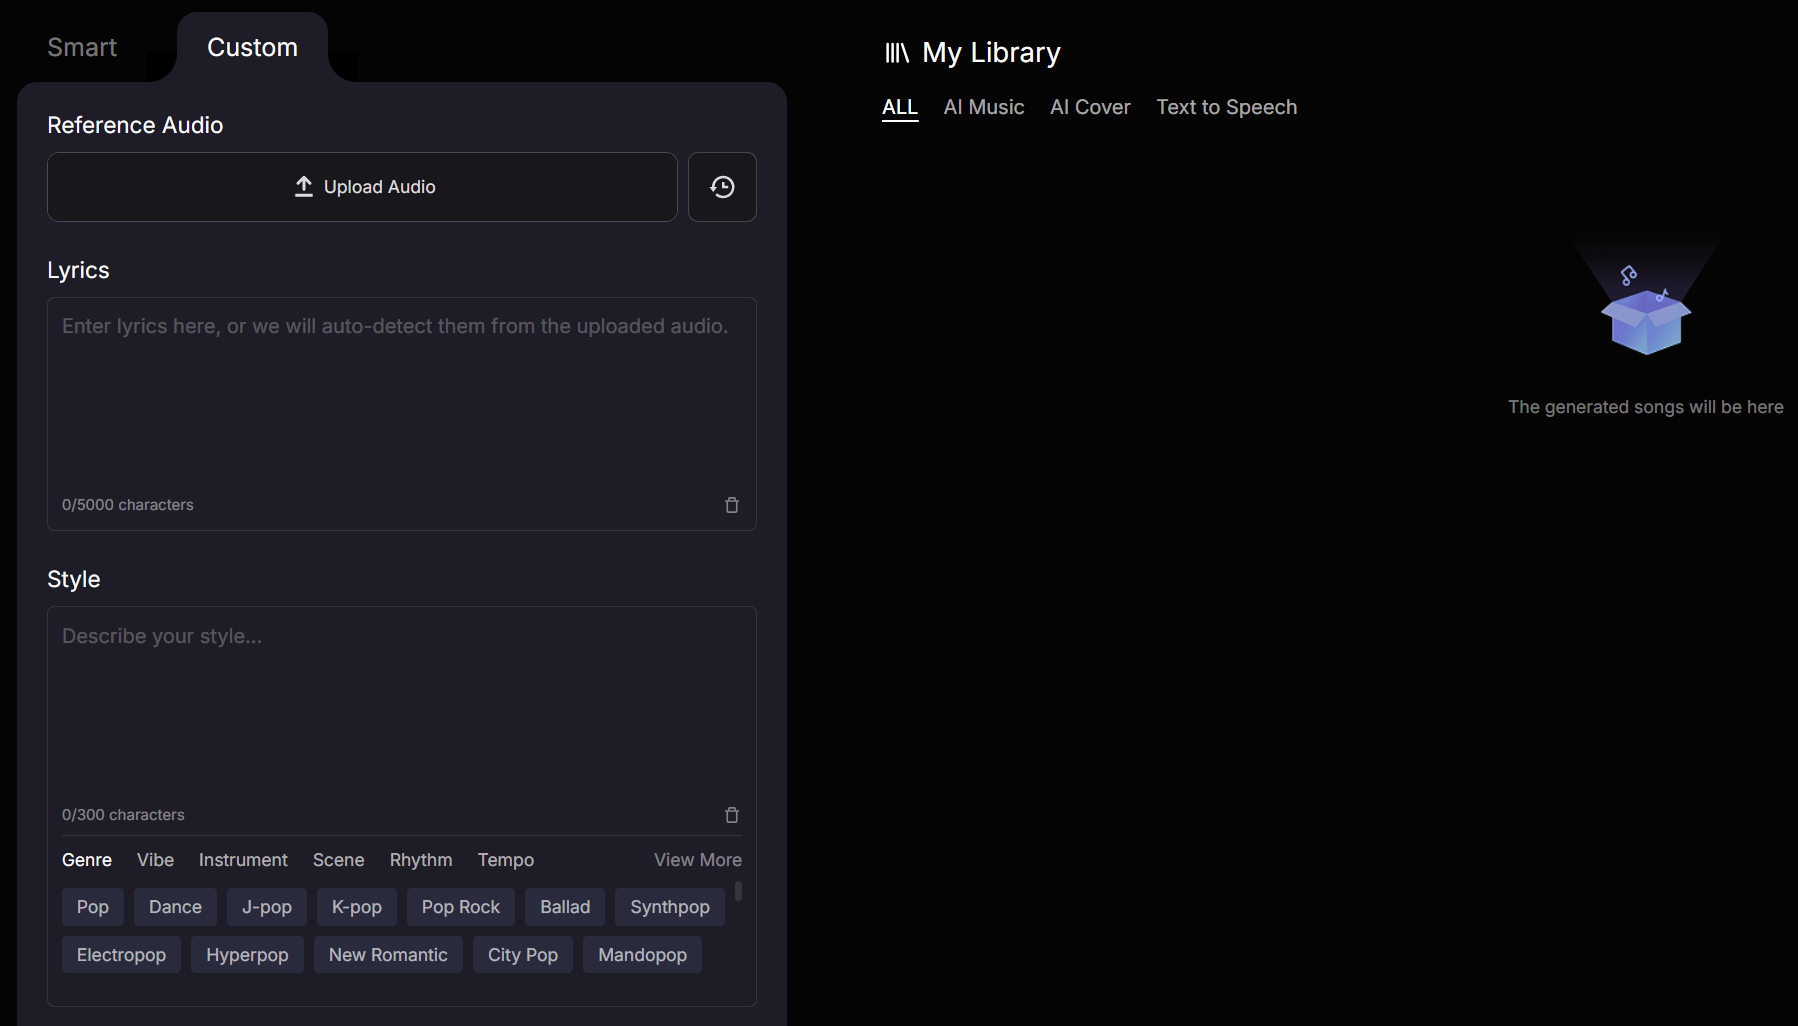Screen dimensions: 1798x1026
Task: Select the Custom tab
Action: tap(252, 47)
